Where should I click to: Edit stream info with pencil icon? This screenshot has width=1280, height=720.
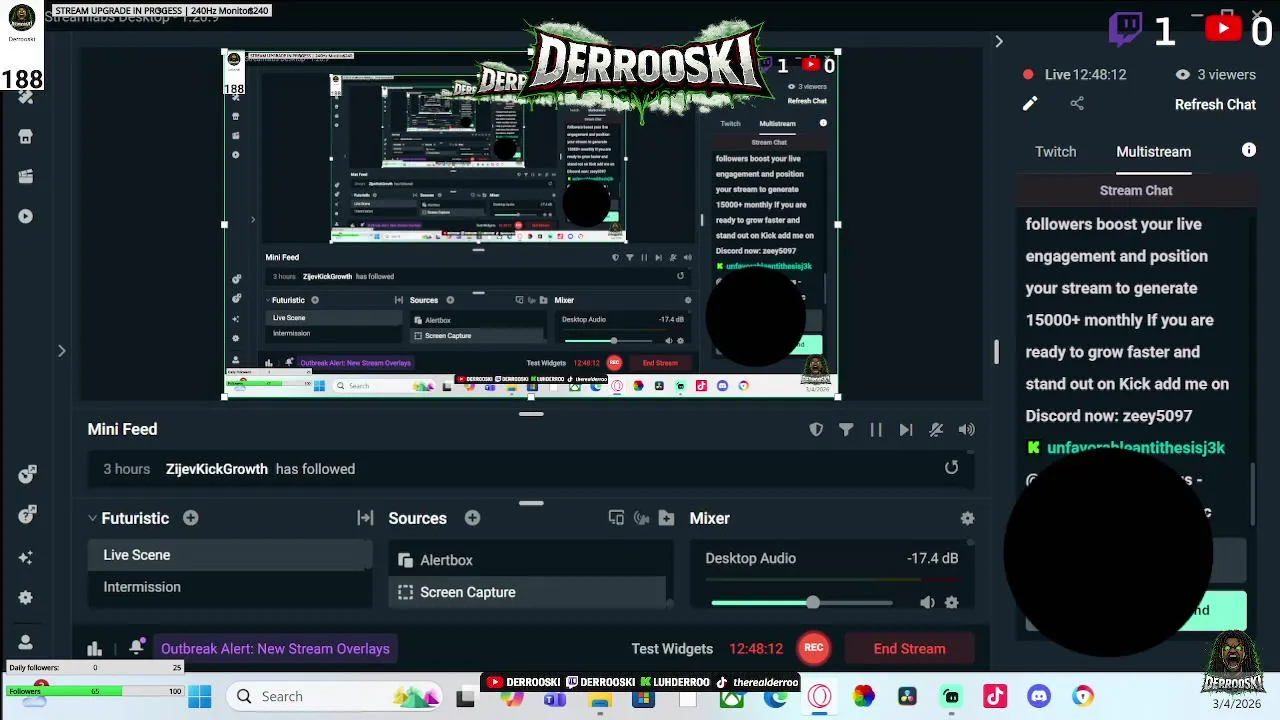click(x=1029, y=103)
